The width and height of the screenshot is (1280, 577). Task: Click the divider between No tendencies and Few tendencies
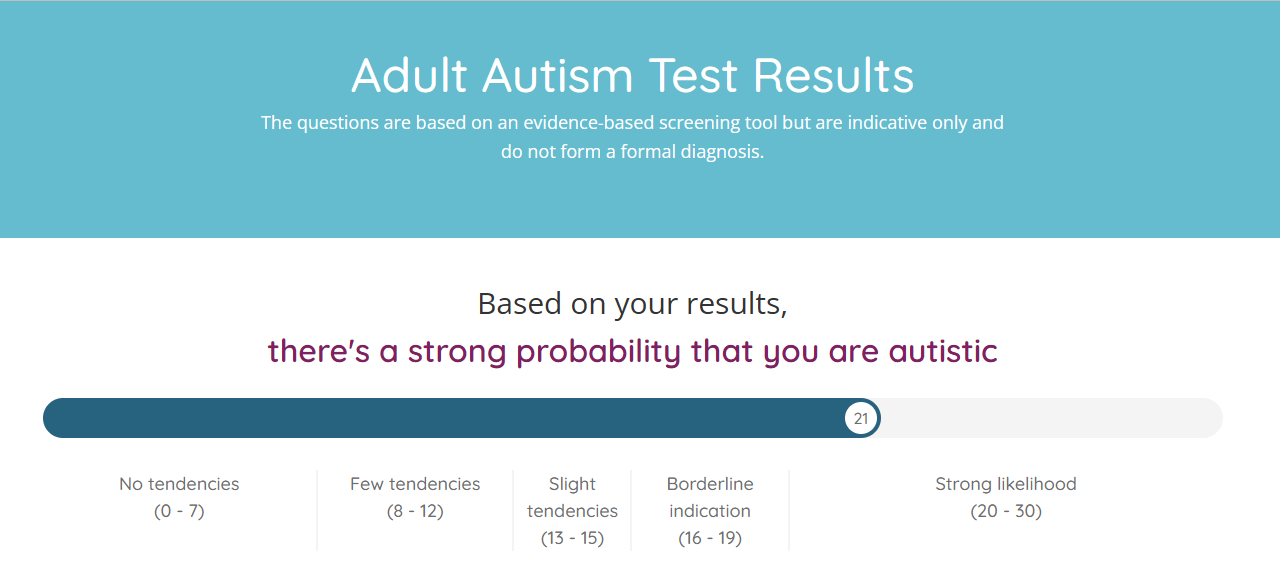(317, 510)
